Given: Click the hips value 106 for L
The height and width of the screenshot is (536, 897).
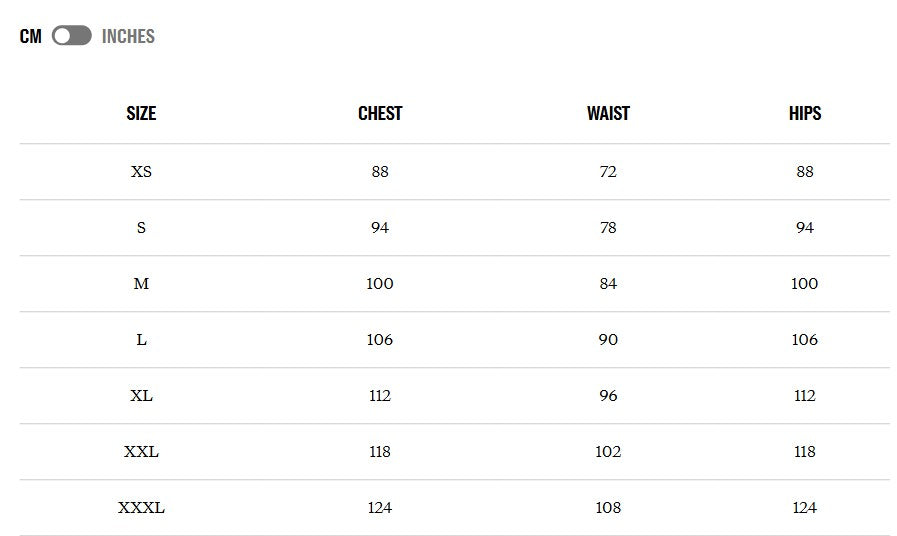Looking at the screenshot, I should pos(805,340).
